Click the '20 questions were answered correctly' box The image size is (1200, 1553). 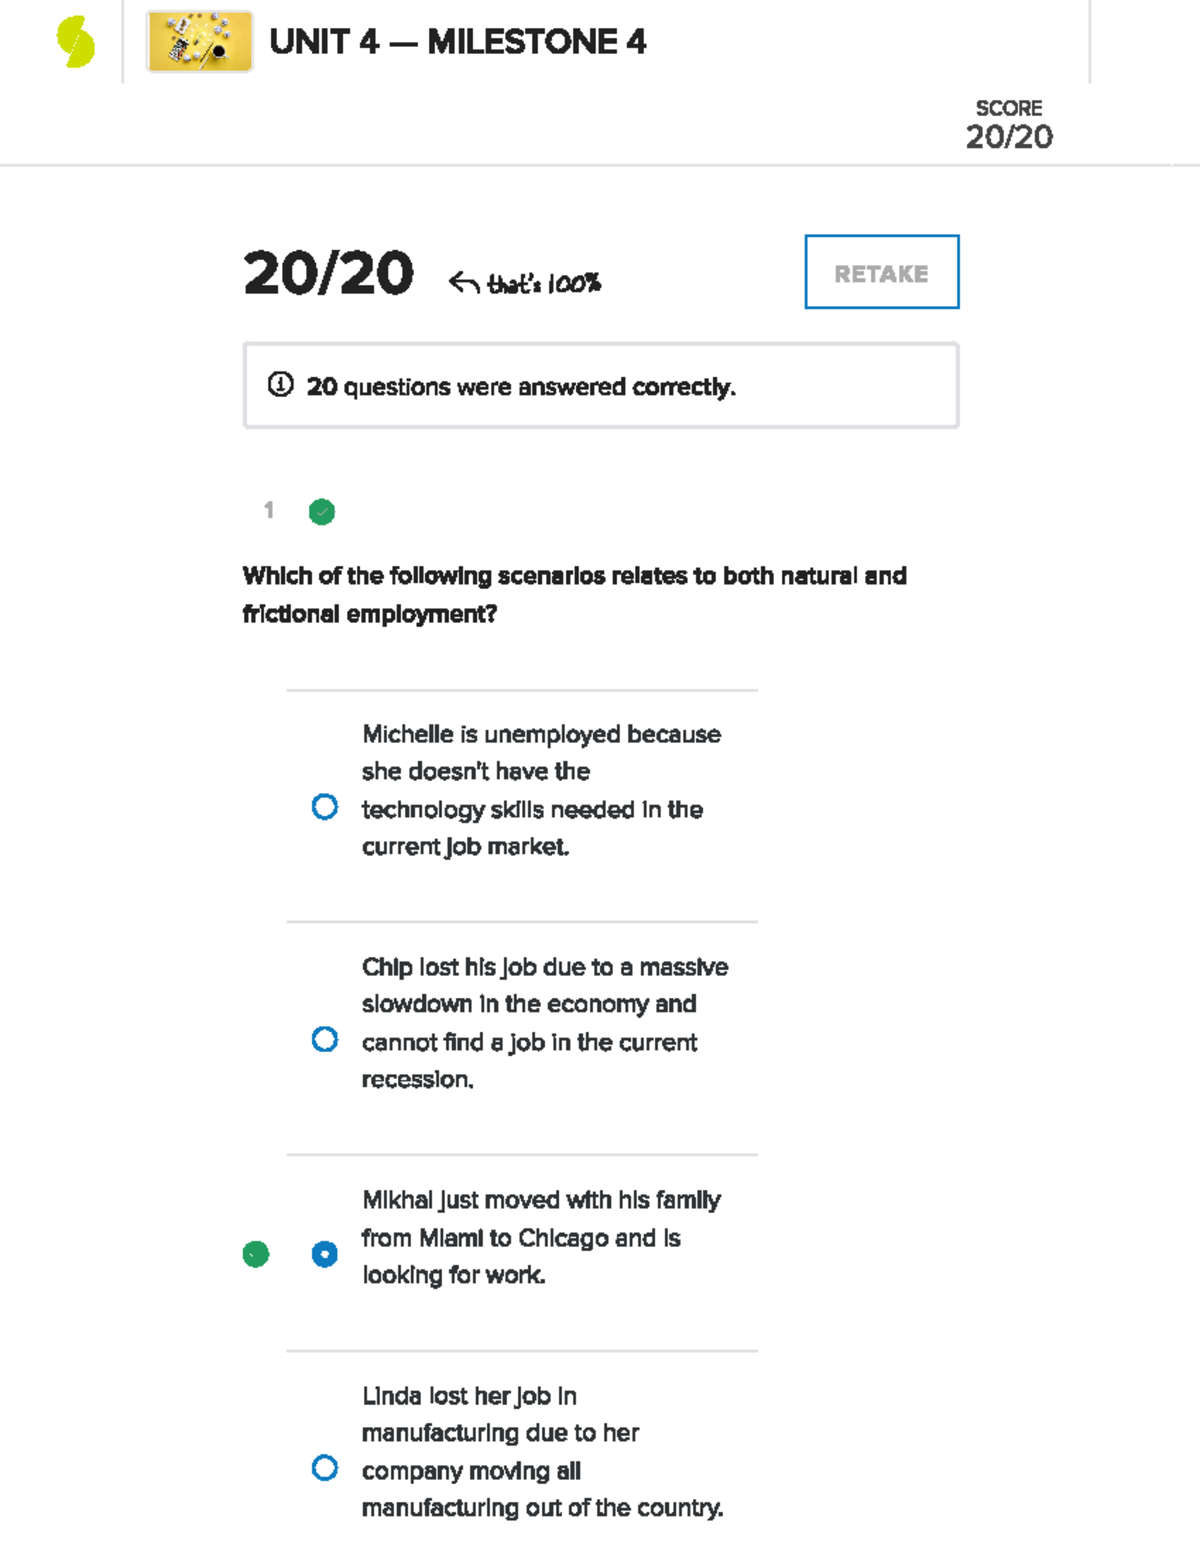click(x=600, y=385)
